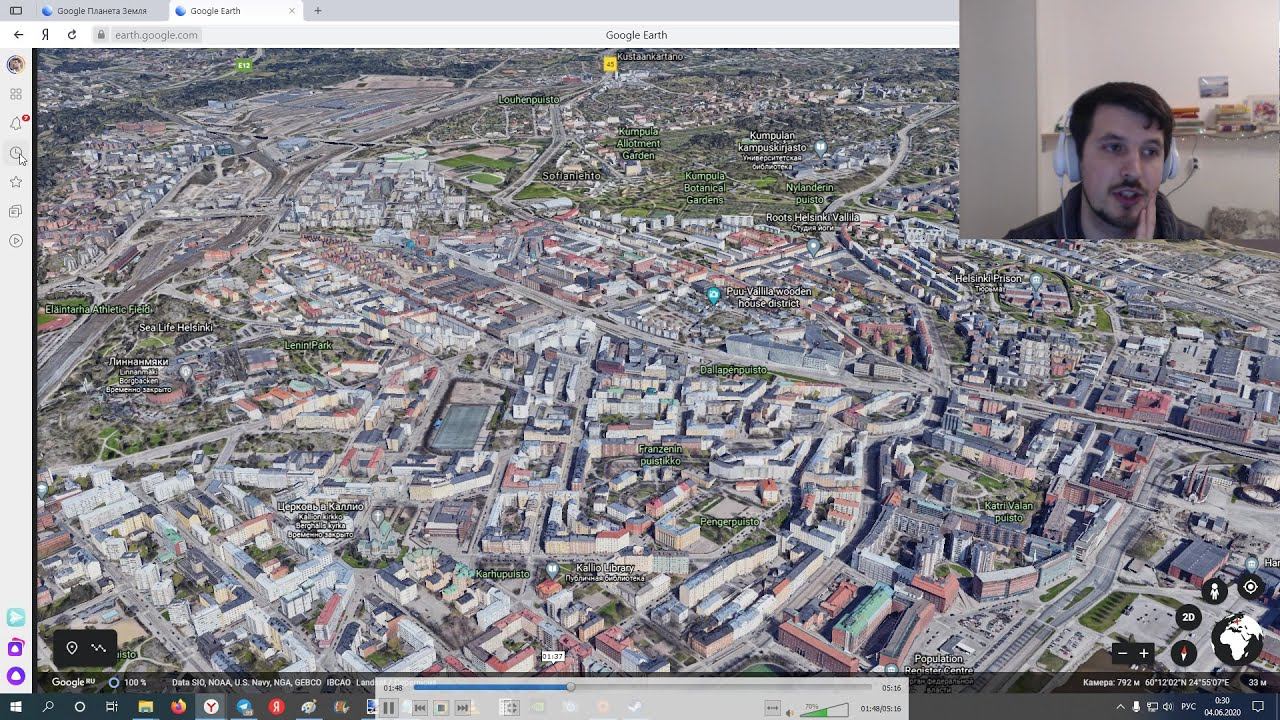This screenshot has width=1280, height=720.
Task: Toggle player fullscreen button
Action: point(509,708)
